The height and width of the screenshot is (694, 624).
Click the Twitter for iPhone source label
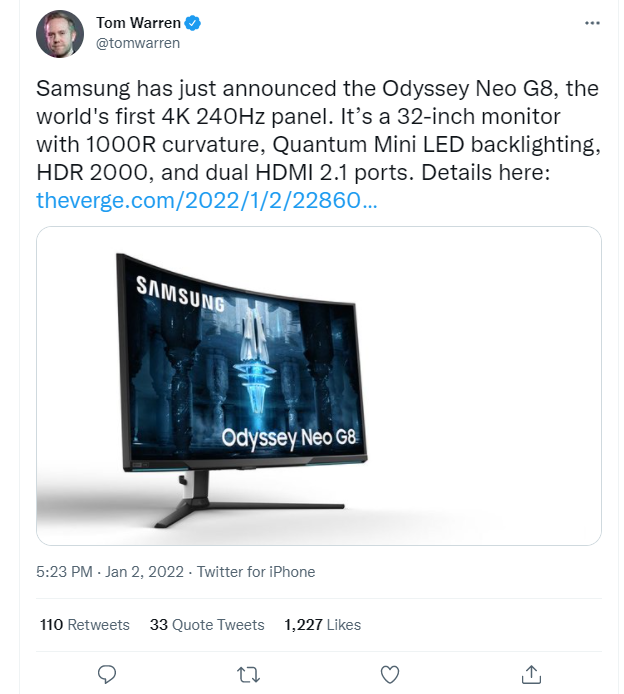(255, 573)
